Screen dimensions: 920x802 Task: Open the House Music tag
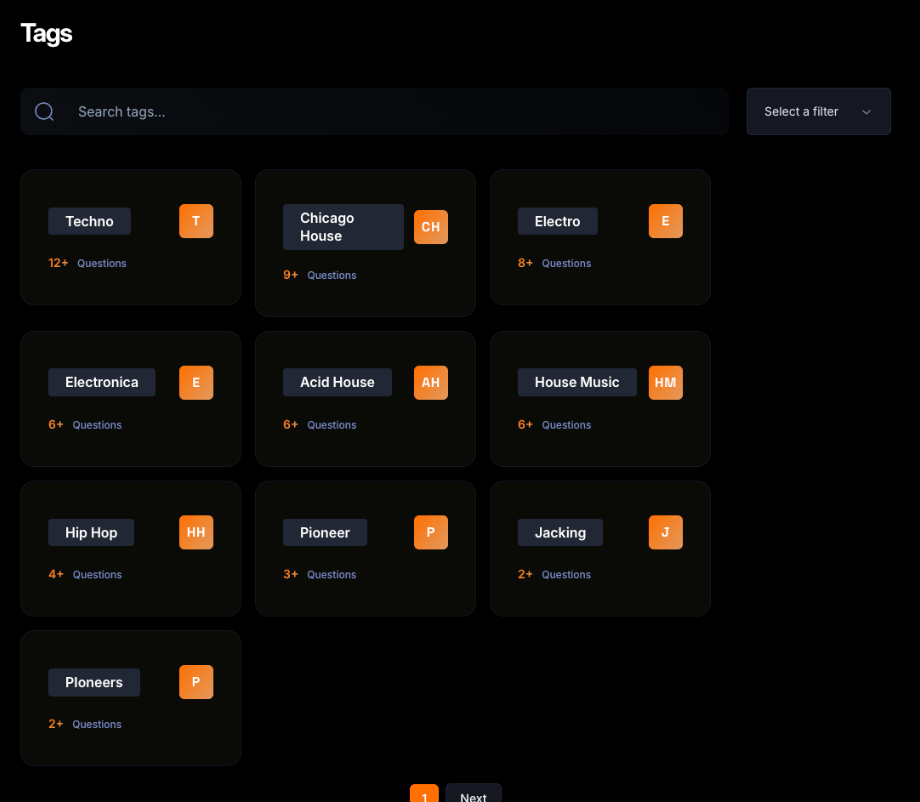(577, 383)
